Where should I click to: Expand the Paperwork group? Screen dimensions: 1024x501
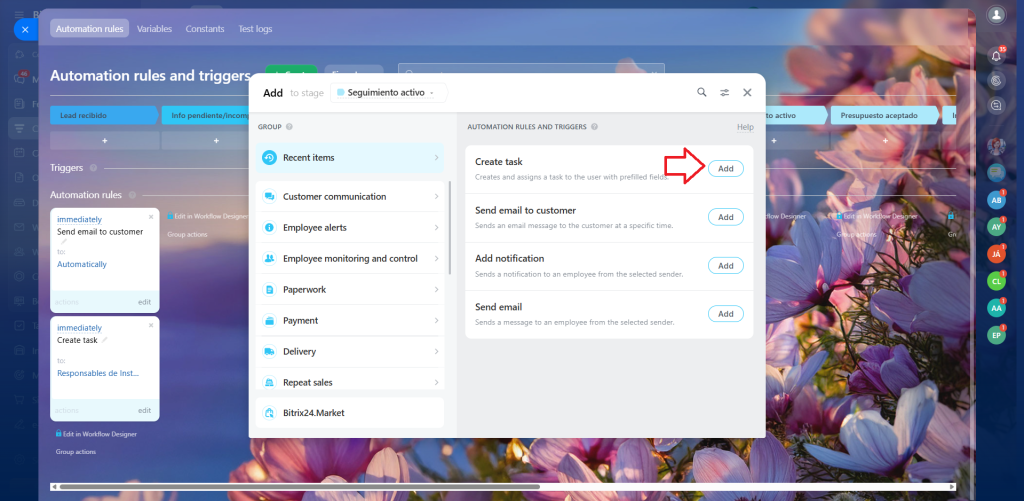point(350,290)
